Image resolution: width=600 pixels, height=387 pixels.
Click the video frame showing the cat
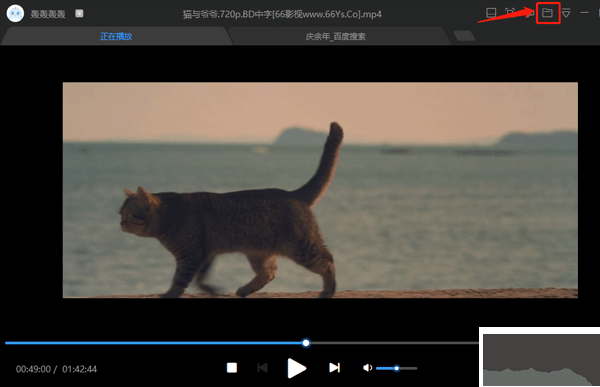(x=320, y=190)
